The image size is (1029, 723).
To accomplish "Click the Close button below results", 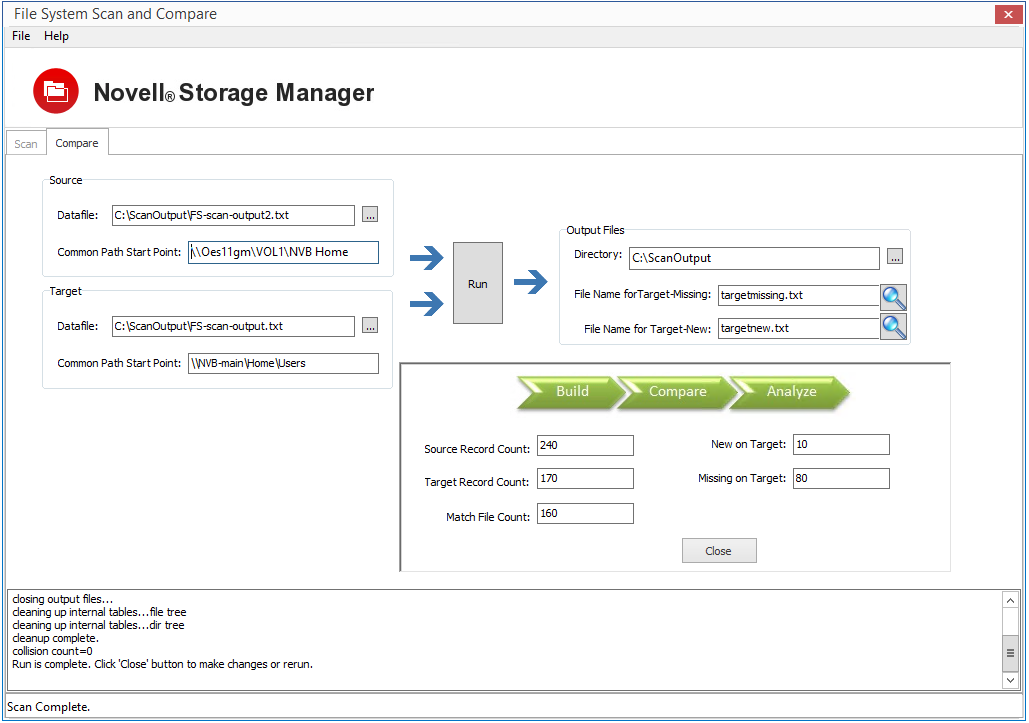I will (718, 551).
